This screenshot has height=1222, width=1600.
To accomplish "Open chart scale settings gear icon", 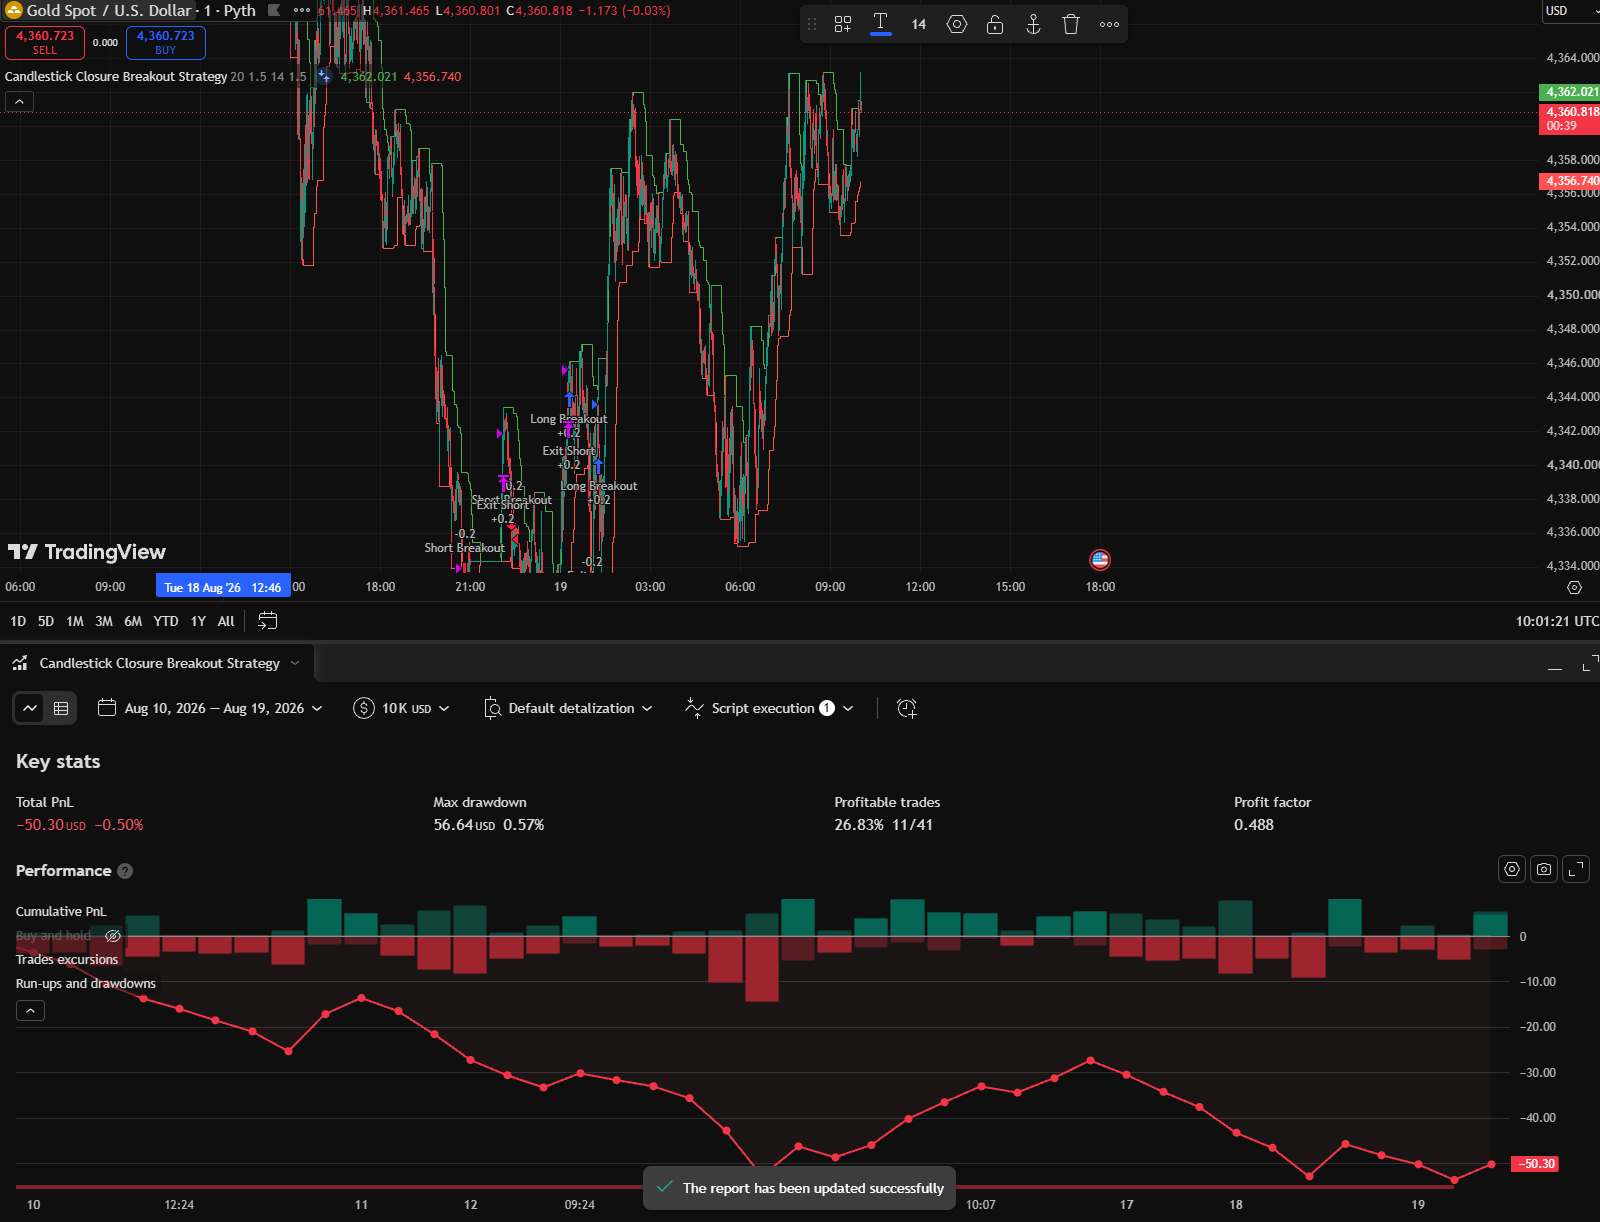I will coord(1574,587).
